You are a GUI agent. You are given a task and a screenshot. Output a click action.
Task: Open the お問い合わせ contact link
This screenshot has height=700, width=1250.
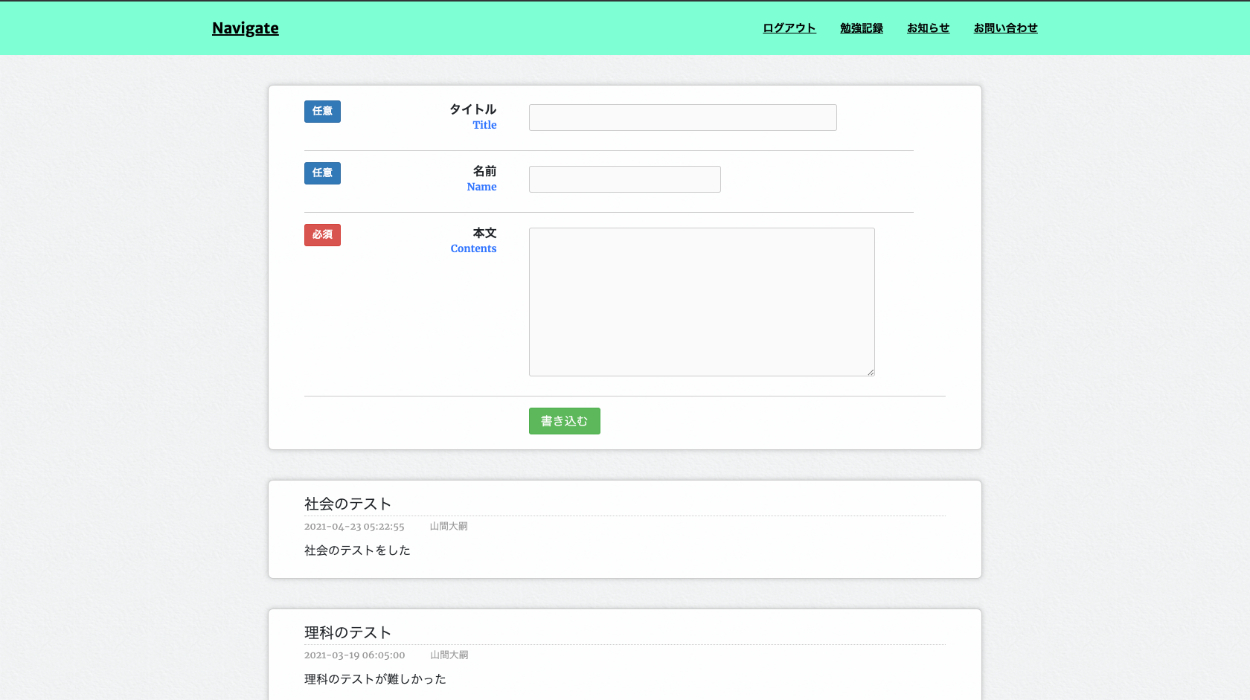pos(1005,28)
